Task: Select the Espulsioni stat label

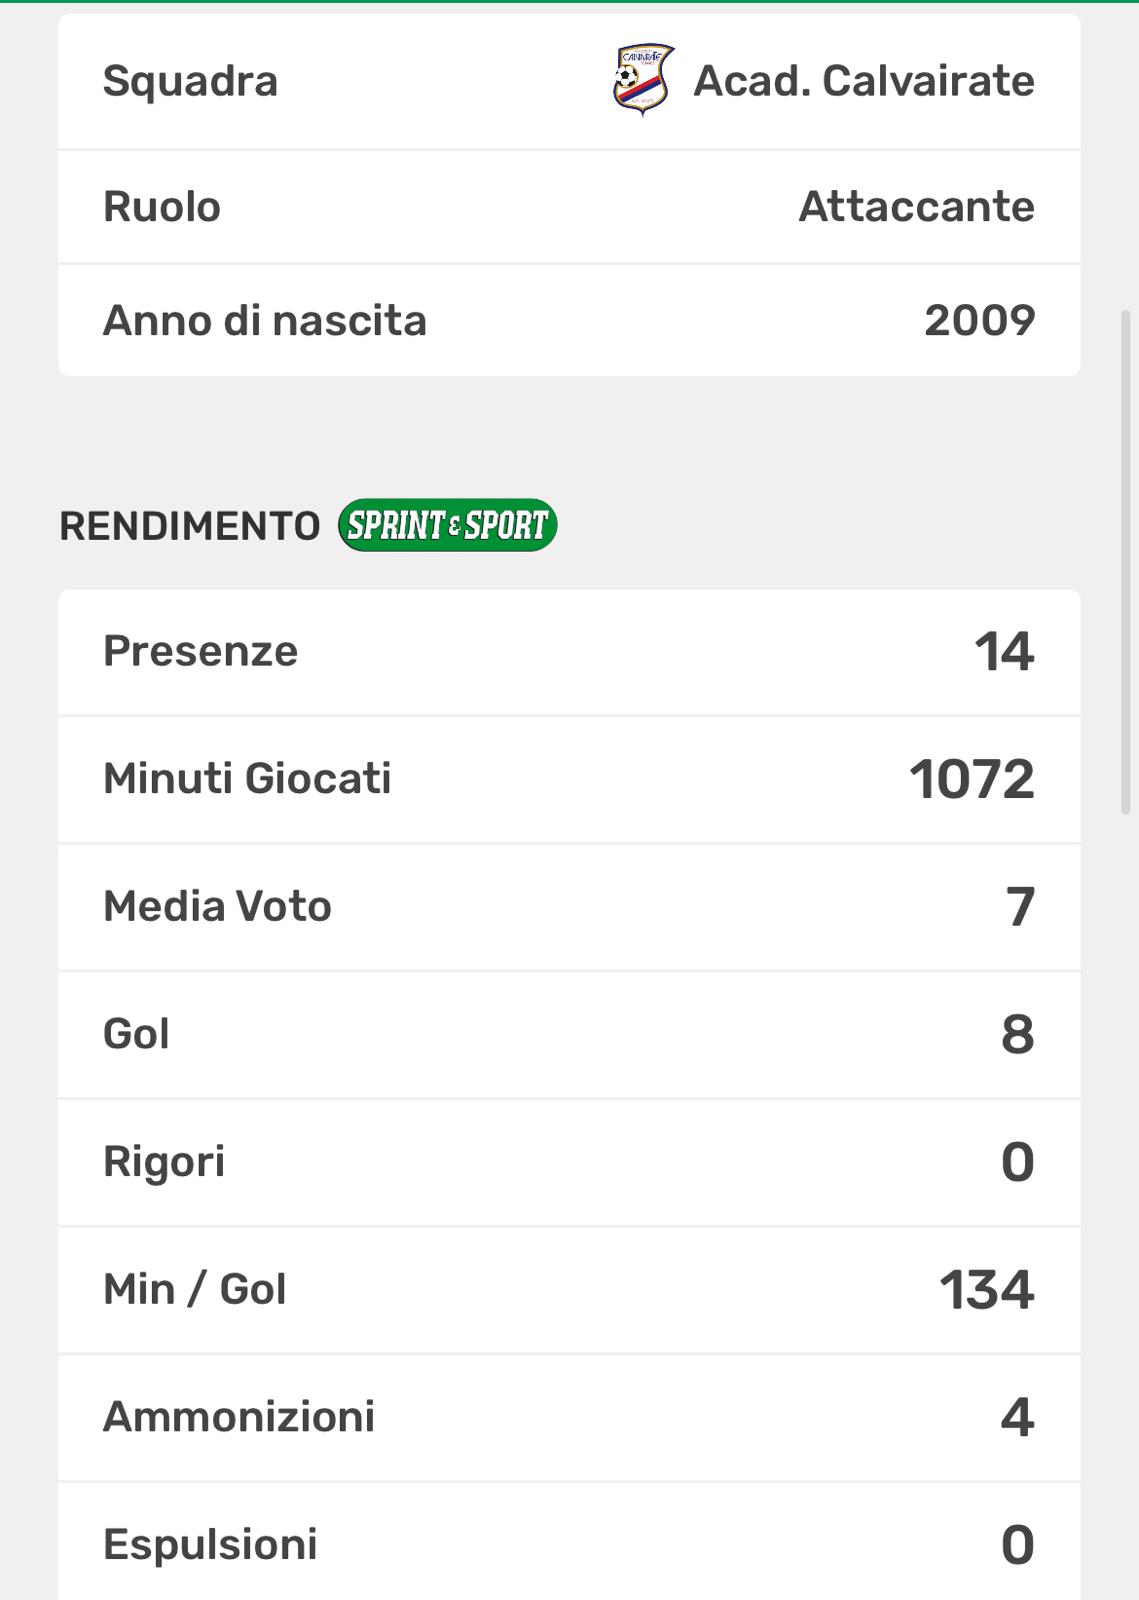Action: 210,1545
